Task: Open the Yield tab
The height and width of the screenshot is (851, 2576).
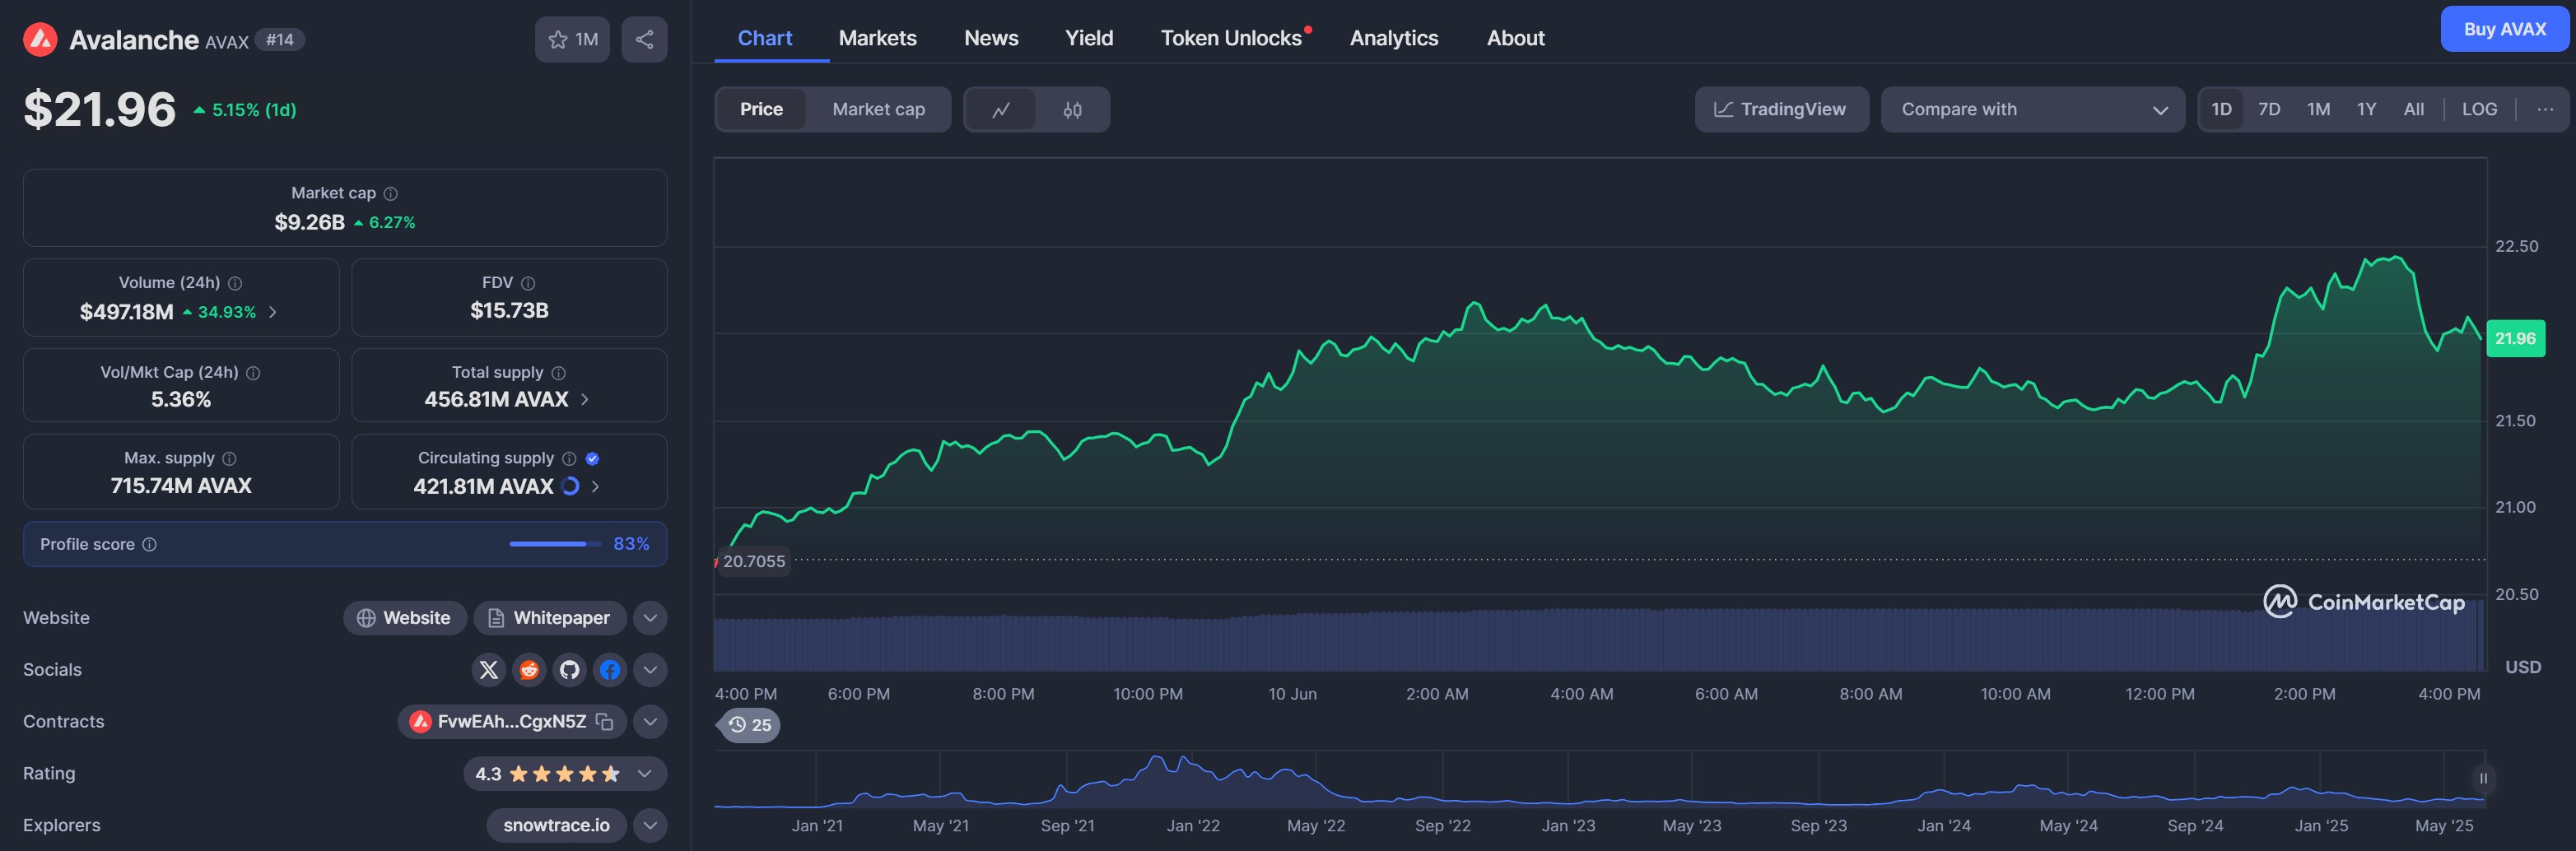Action: pos(1089,38)
